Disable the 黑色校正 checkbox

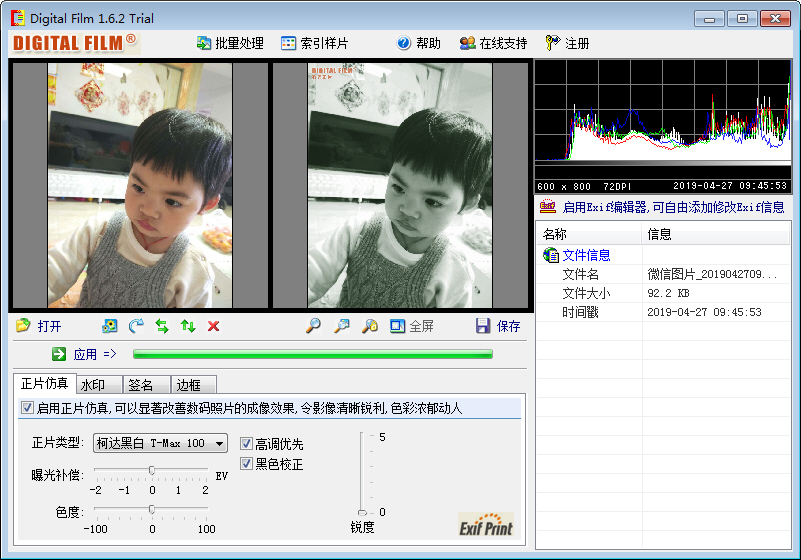(x=246, y=464)
